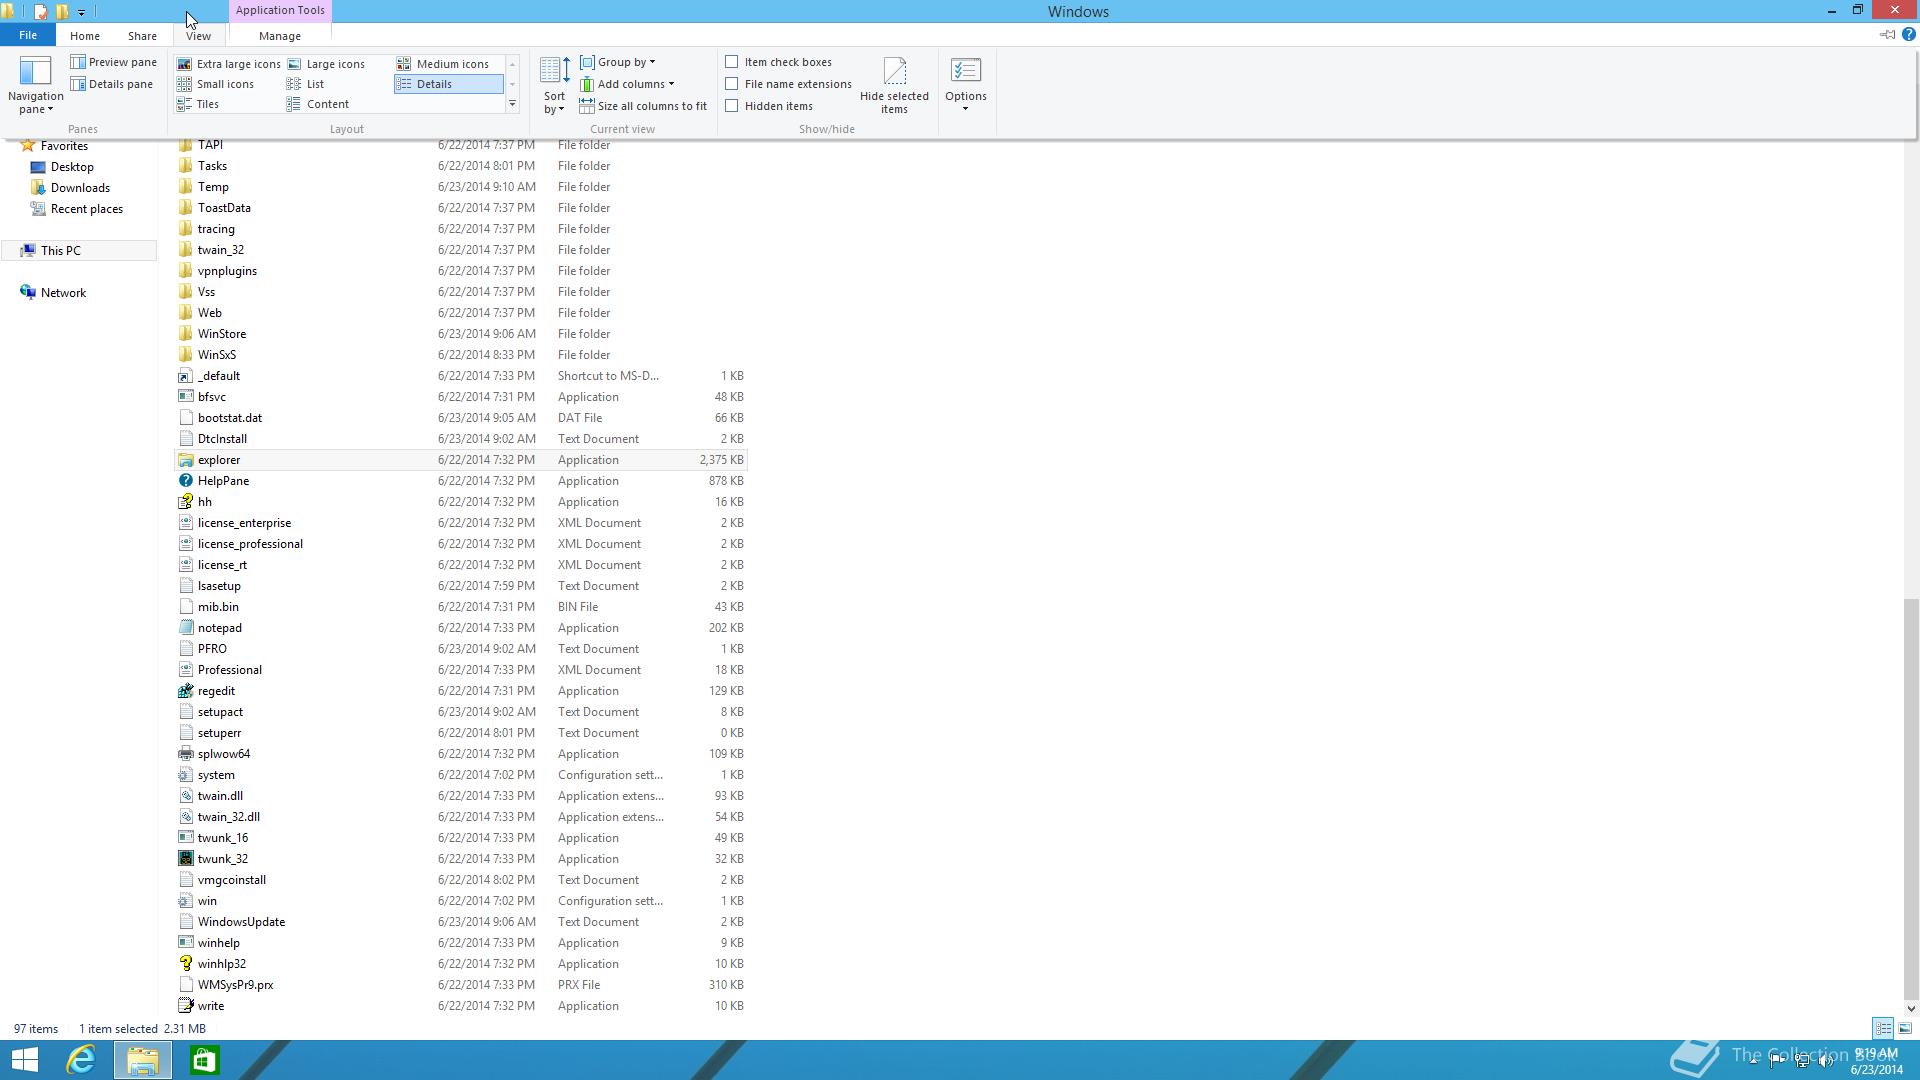Click Size all columns to fit

point(643,106)
